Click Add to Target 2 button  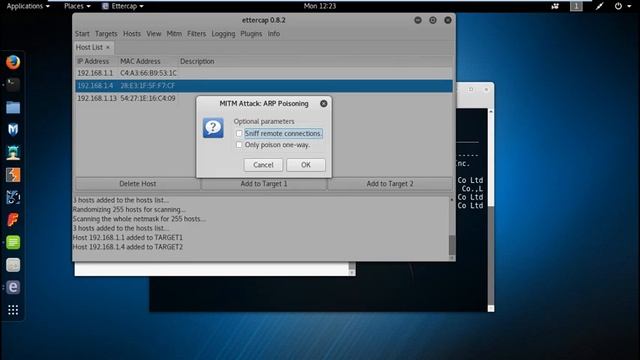(x=390, y=184)
